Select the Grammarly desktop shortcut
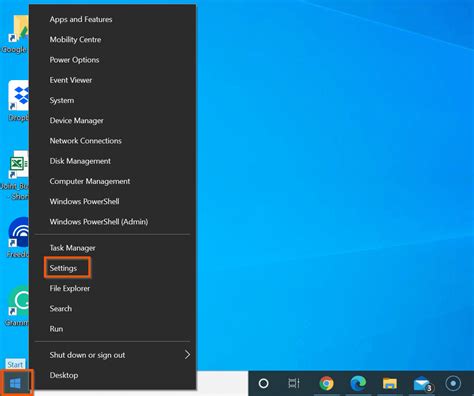Screen dimensions: 474x396 [17, 306]
